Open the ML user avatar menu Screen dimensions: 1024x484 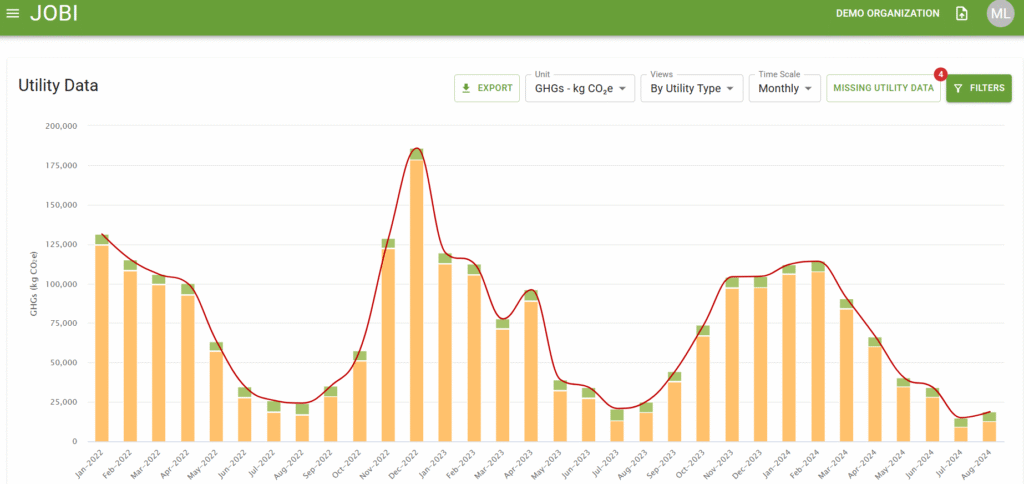1000,14
